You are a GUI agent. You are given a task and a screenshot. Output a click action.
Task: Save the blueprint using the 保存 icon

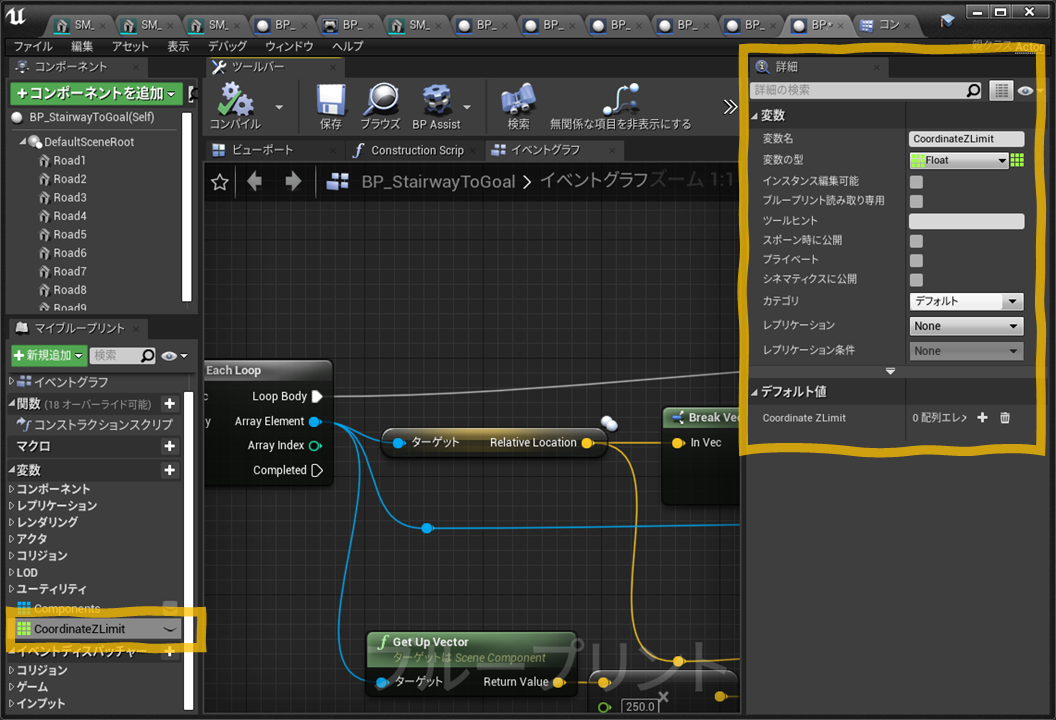pos(331,106)
